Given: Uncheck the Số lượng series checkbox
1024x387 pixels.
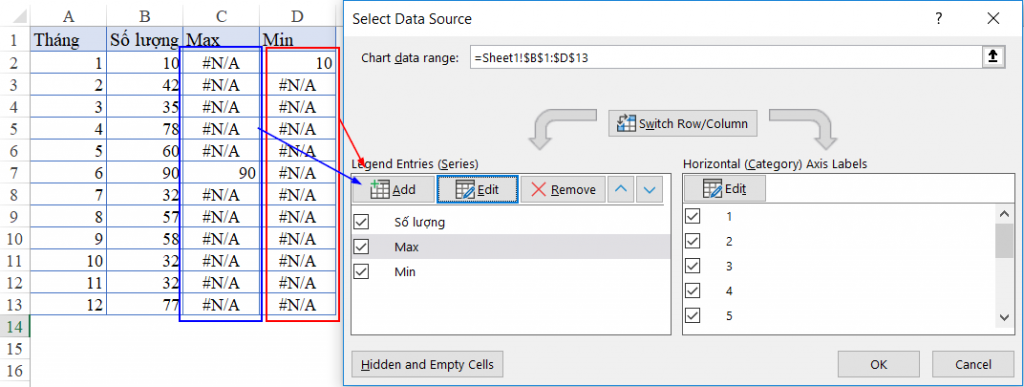Looking at the screenshot, I should pyautogui.click(x=361, y=222).
